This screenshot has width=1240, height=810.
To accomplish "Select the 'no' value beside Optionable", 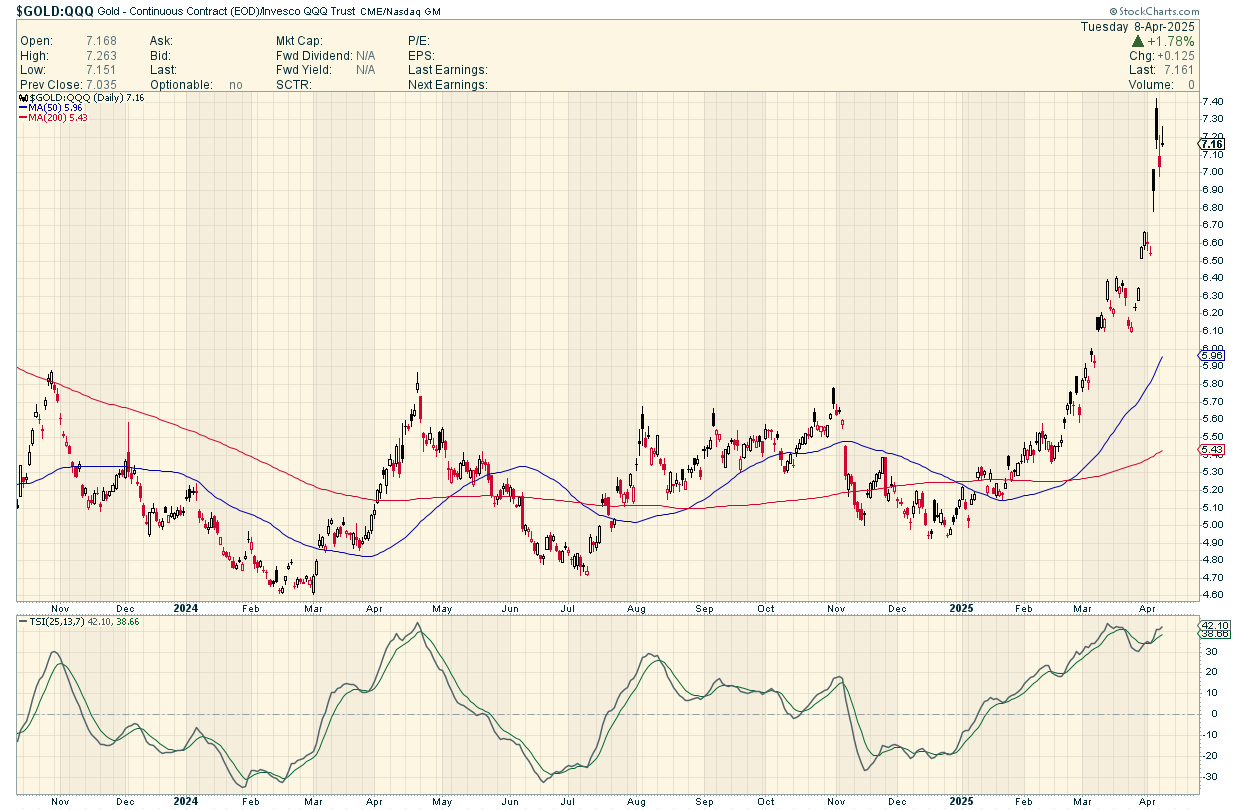I will (236, 85).
